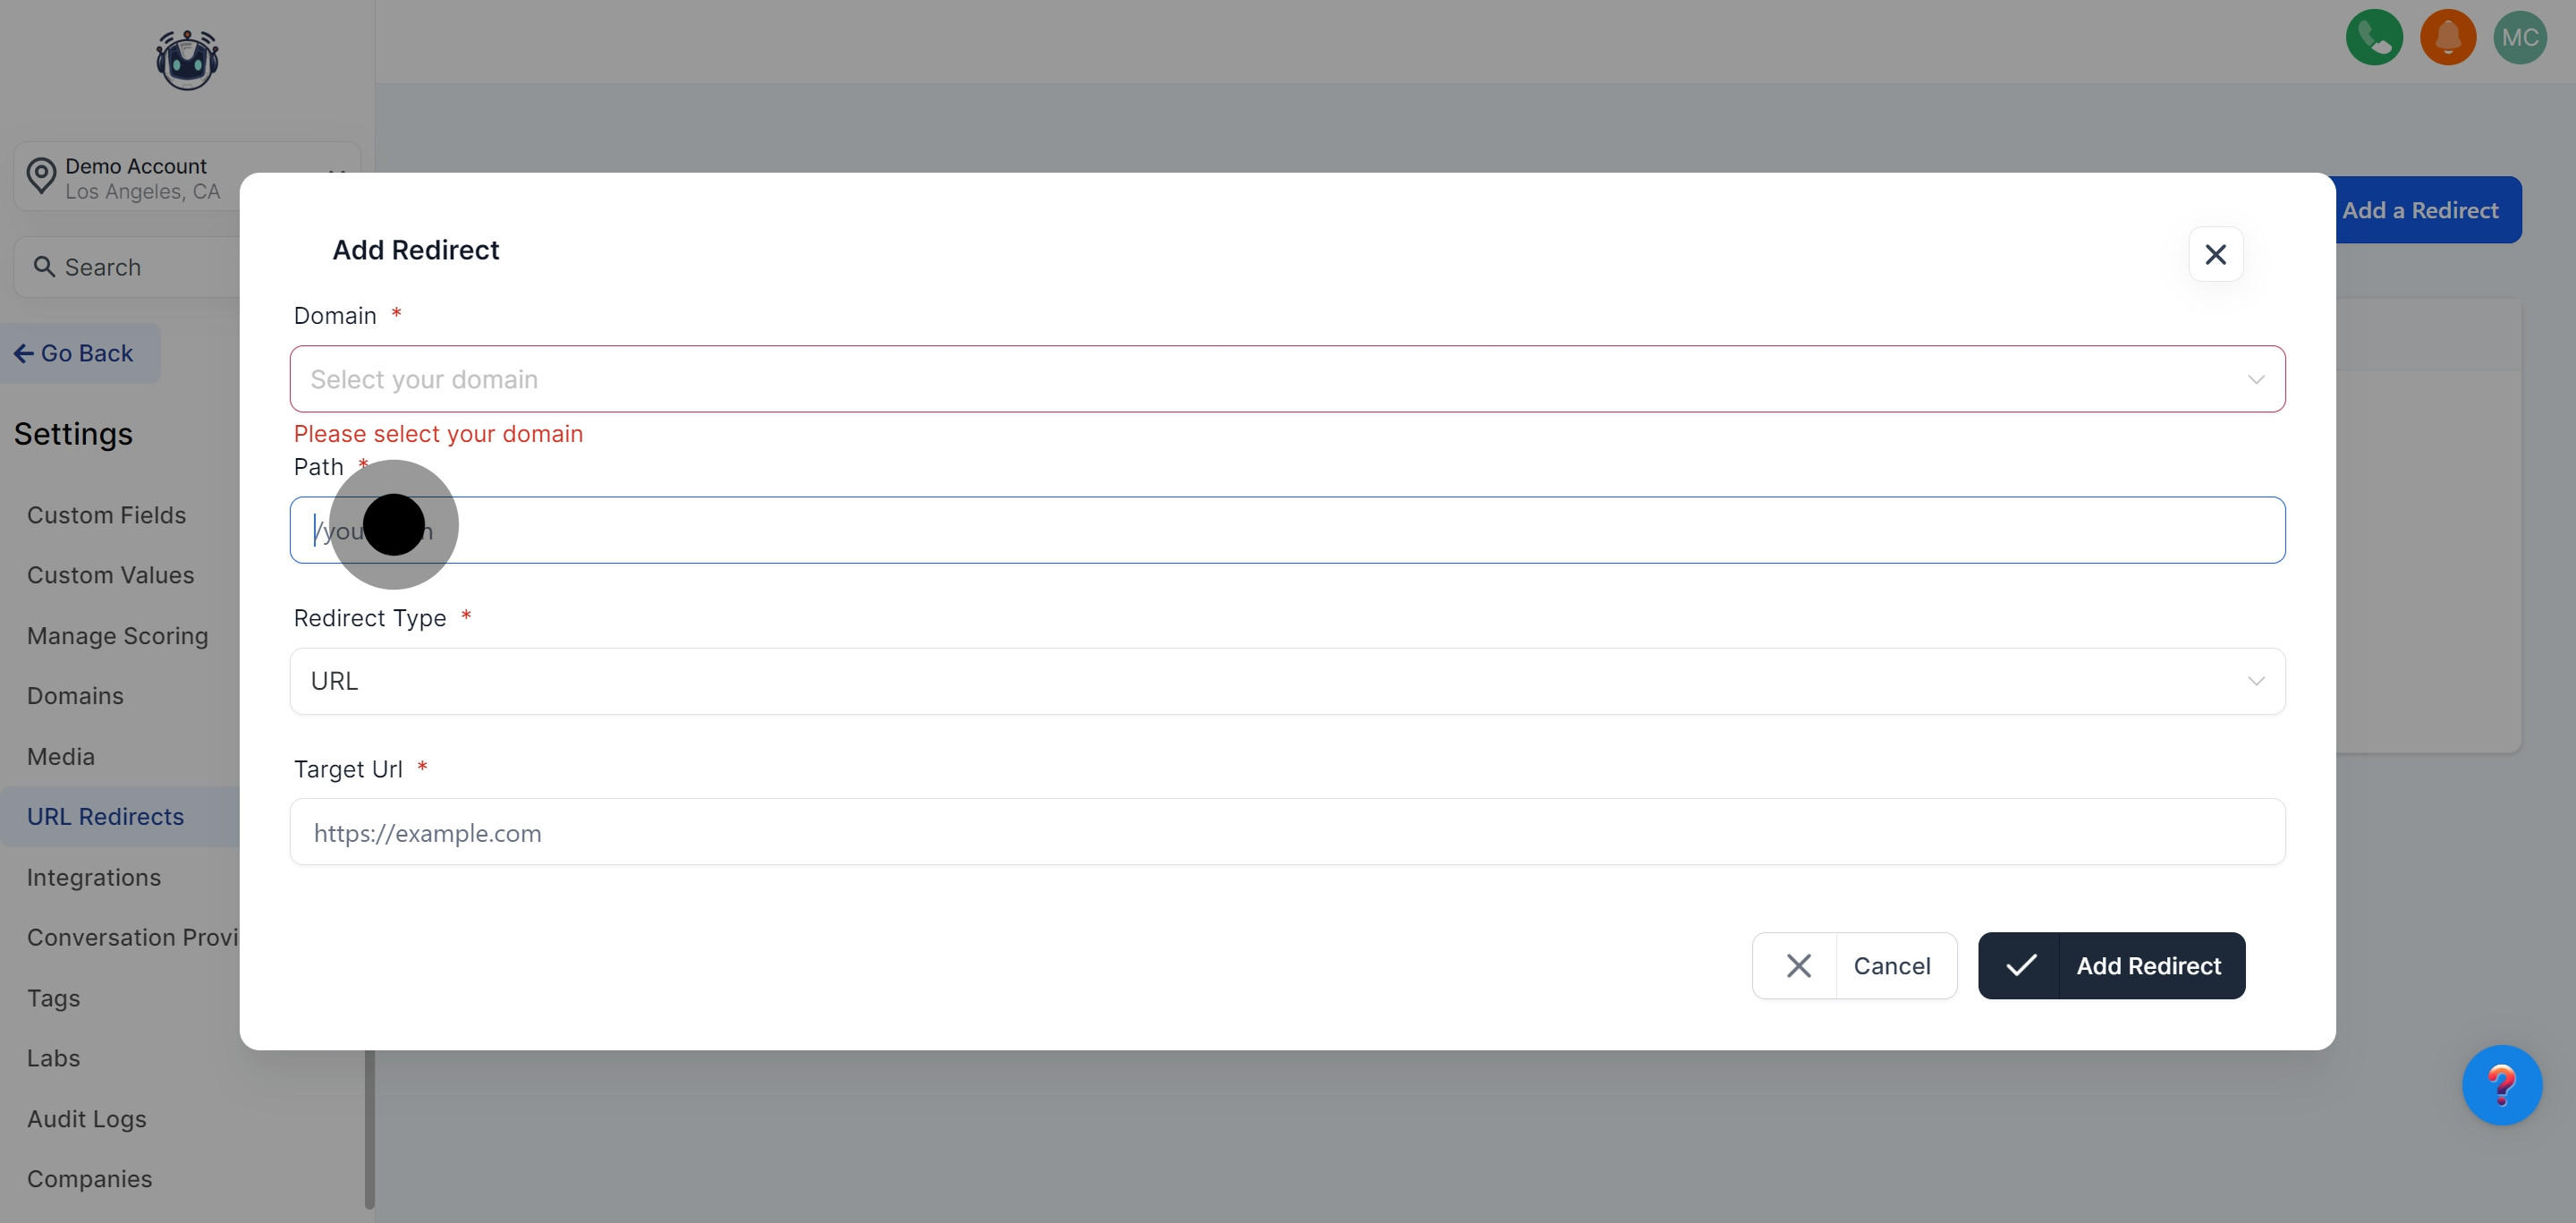Screen dimensions: 2576x1223
Task: Open the MC user avatar menu
Action: click(x=2520, y=38)
